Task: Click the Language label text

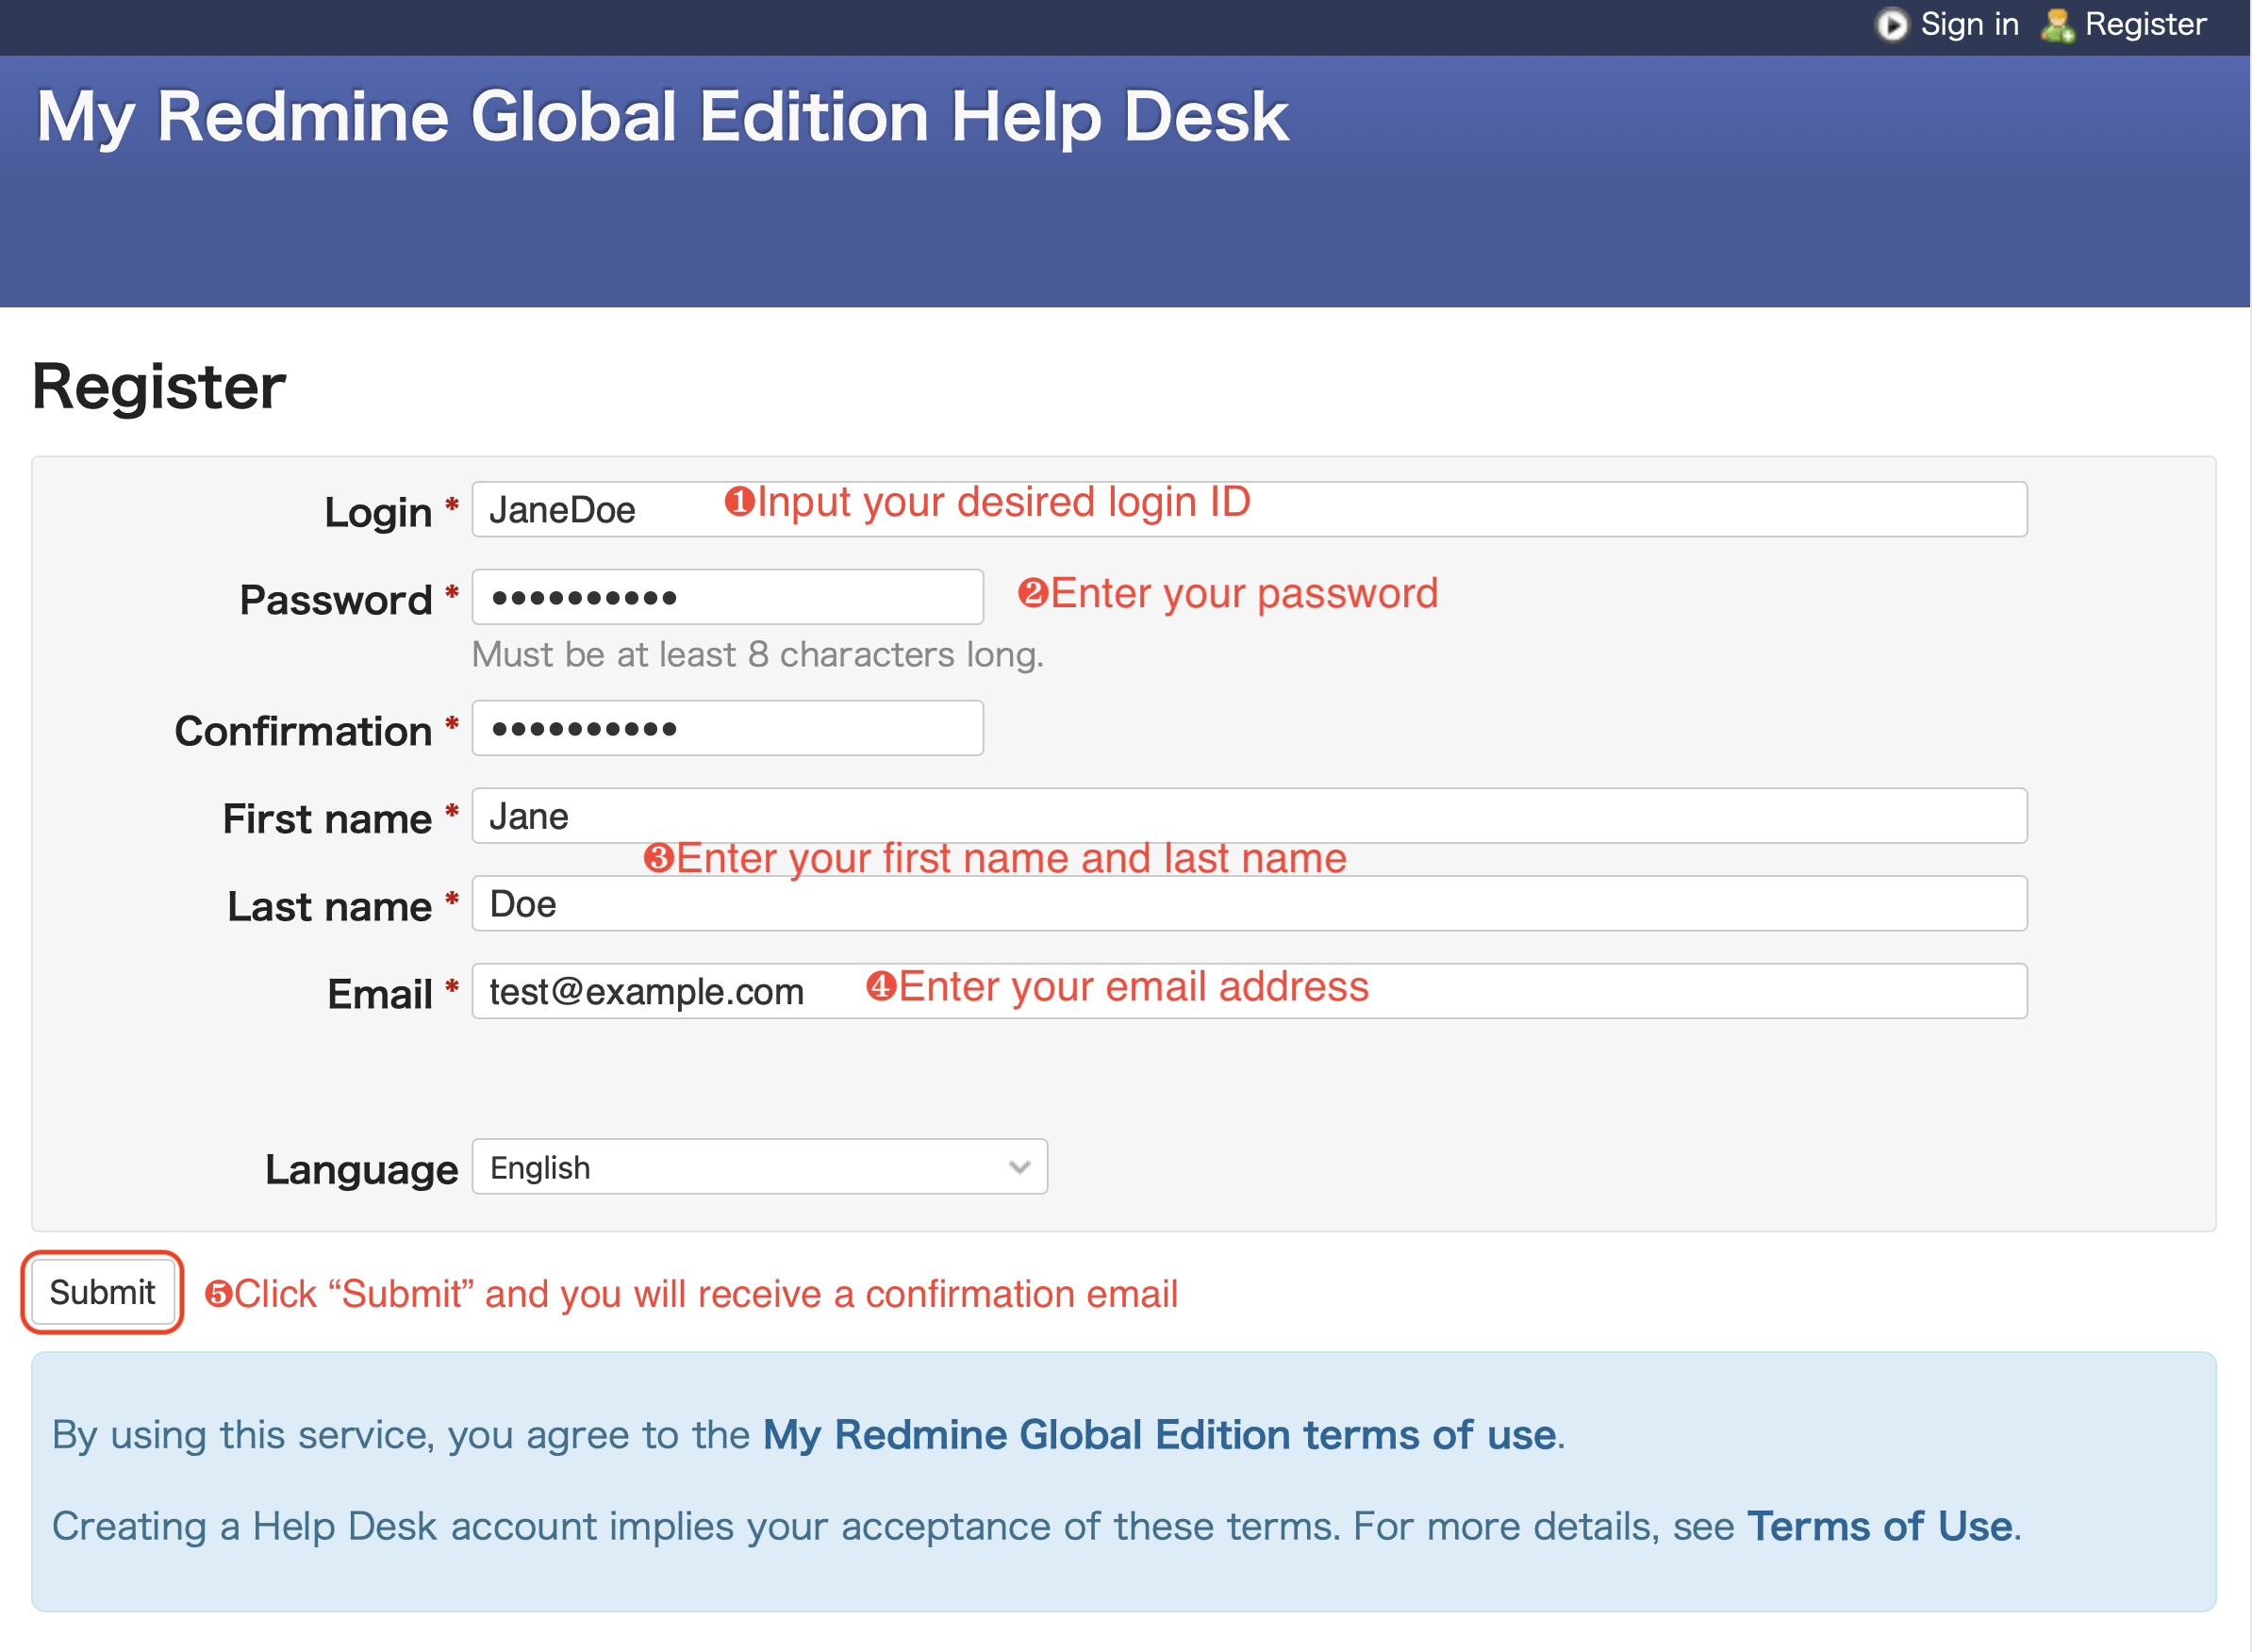Action: (360, 1170)
